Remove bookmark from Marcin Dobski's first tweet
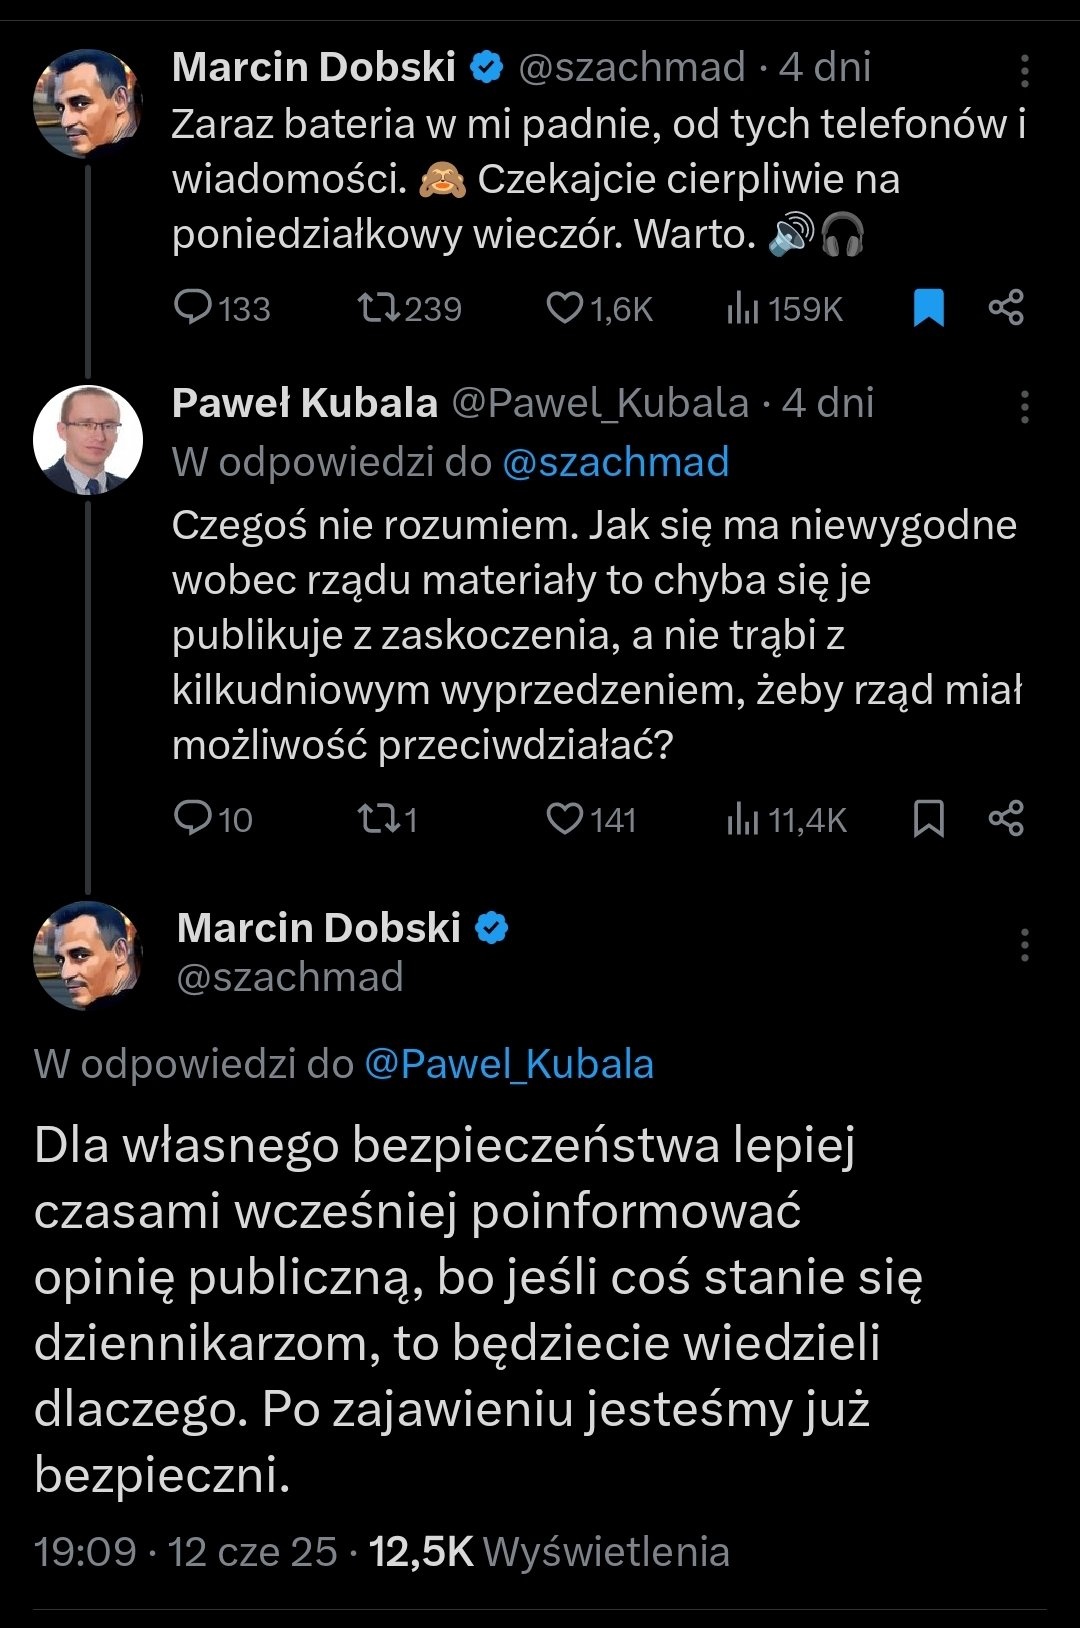The image size is (1080, 1628). 928,307
